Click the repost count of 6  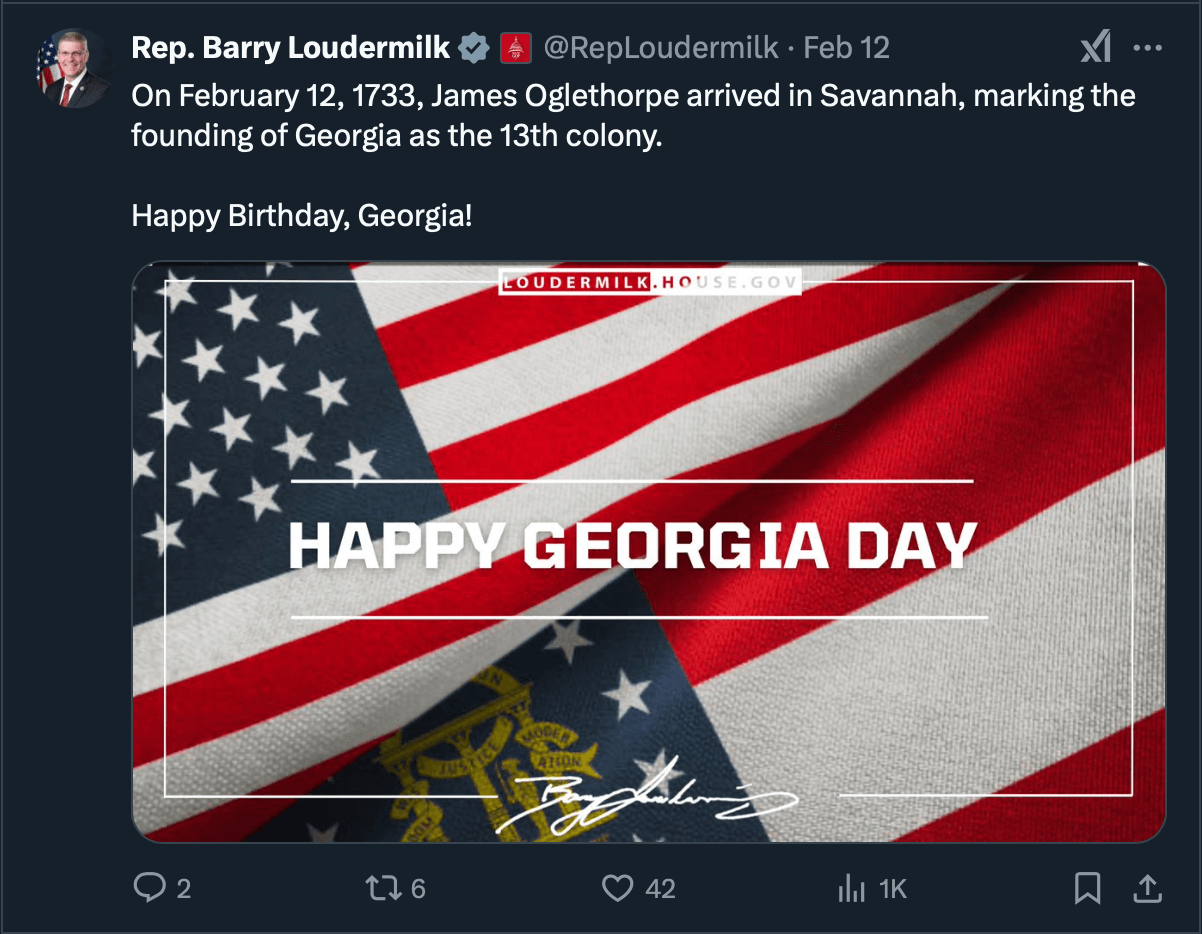(418, 888)
